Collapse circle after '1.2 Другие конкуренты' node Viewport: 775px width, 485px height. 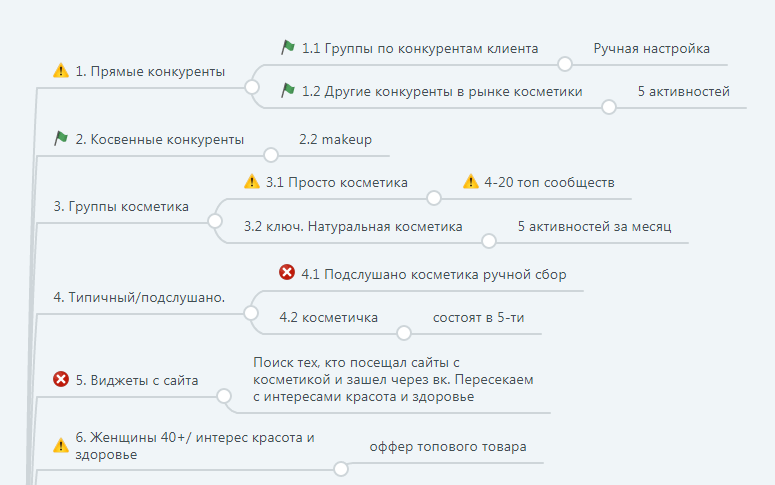click(x=608, y=104)
